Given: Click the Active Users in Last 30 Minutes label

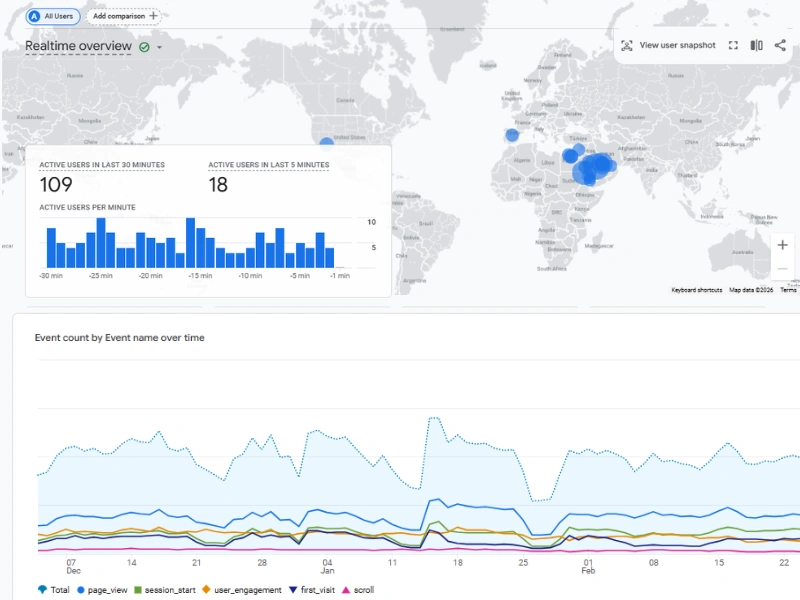Looking at the screenshot, I should [102, 165].
